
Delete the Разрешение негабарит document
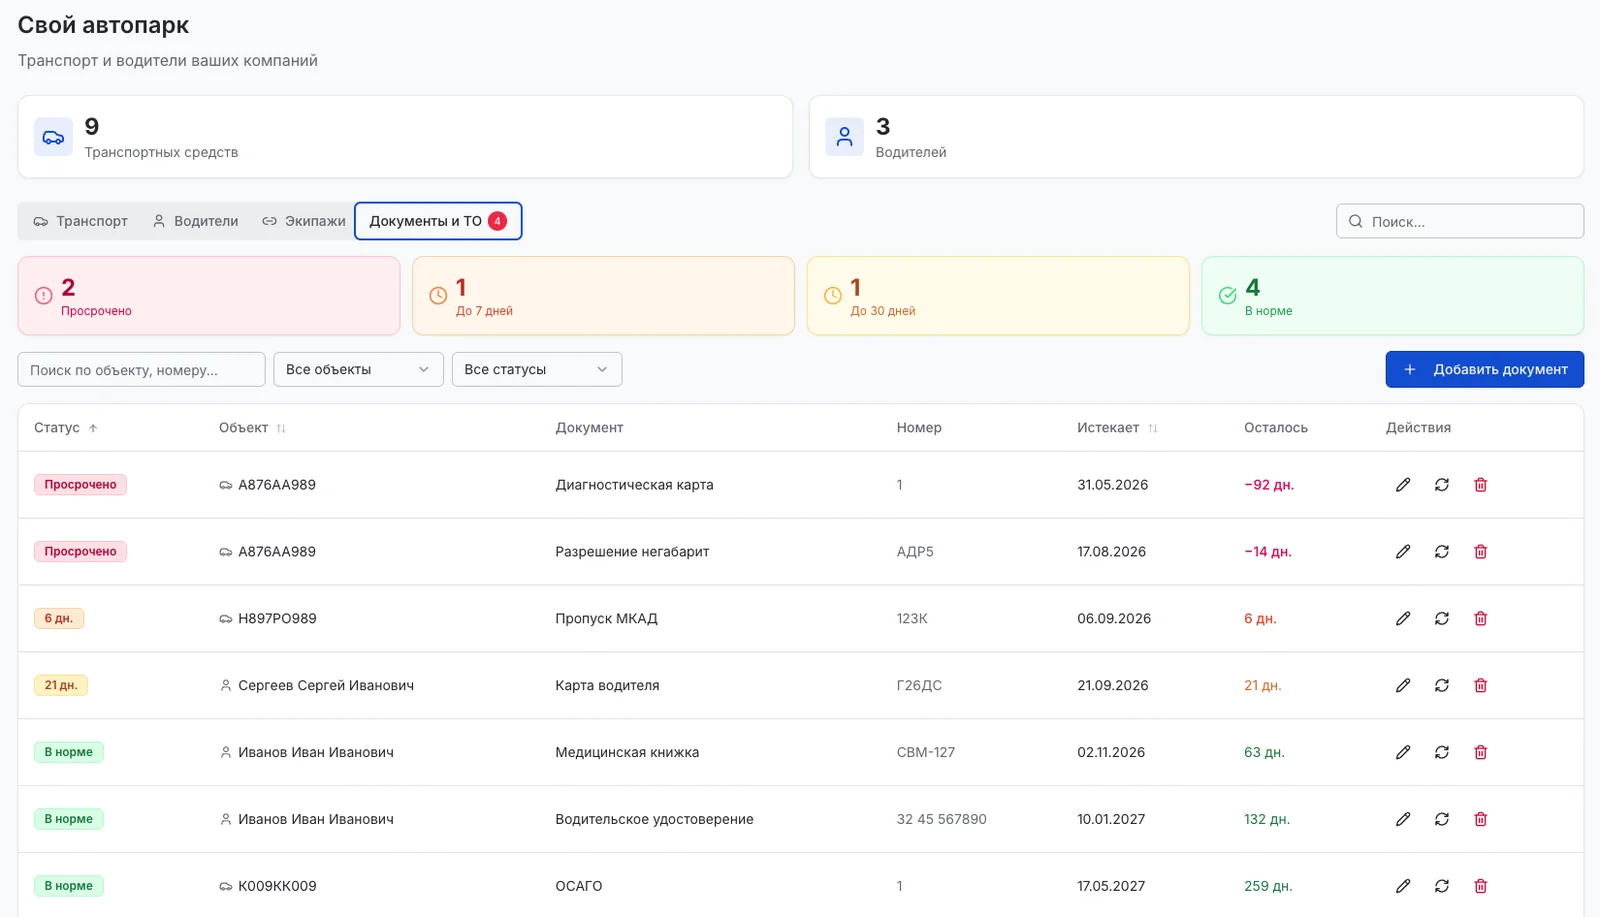pyautogui.click(x=1481, y=552)
